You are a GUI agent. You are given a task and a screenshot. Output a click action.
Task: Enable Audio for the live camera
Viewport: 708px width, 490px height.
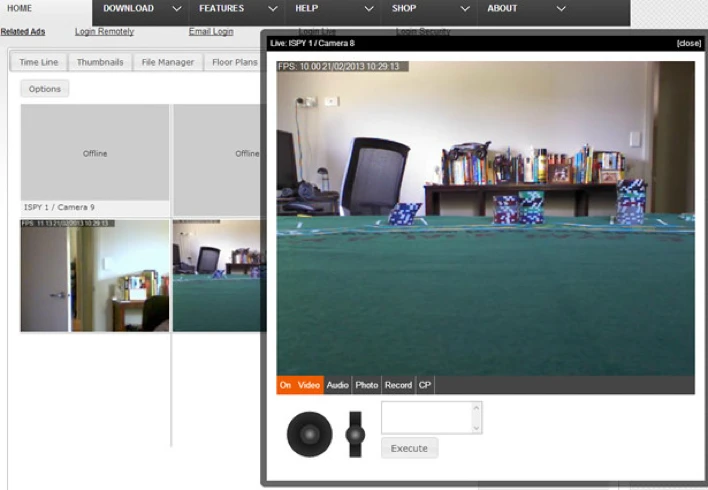point(338,385)
